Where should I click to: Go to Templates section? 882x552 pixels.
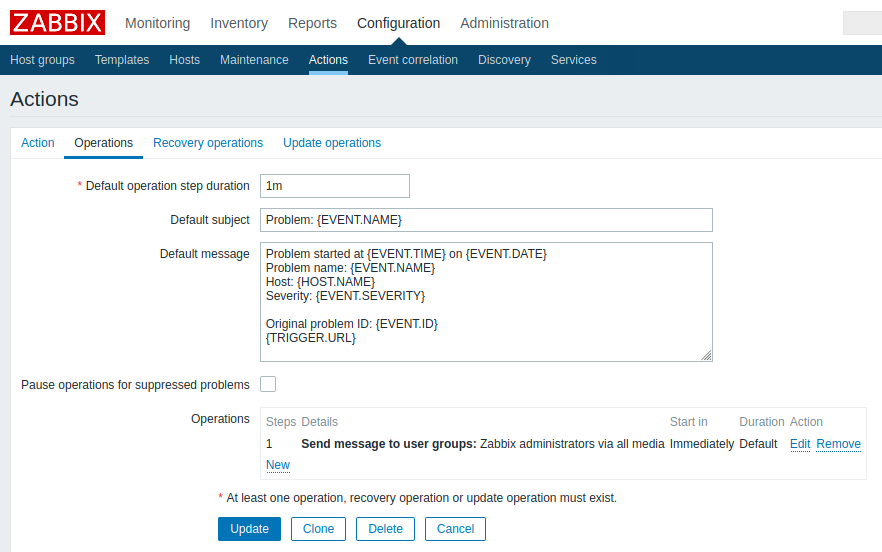pos(122,60)
